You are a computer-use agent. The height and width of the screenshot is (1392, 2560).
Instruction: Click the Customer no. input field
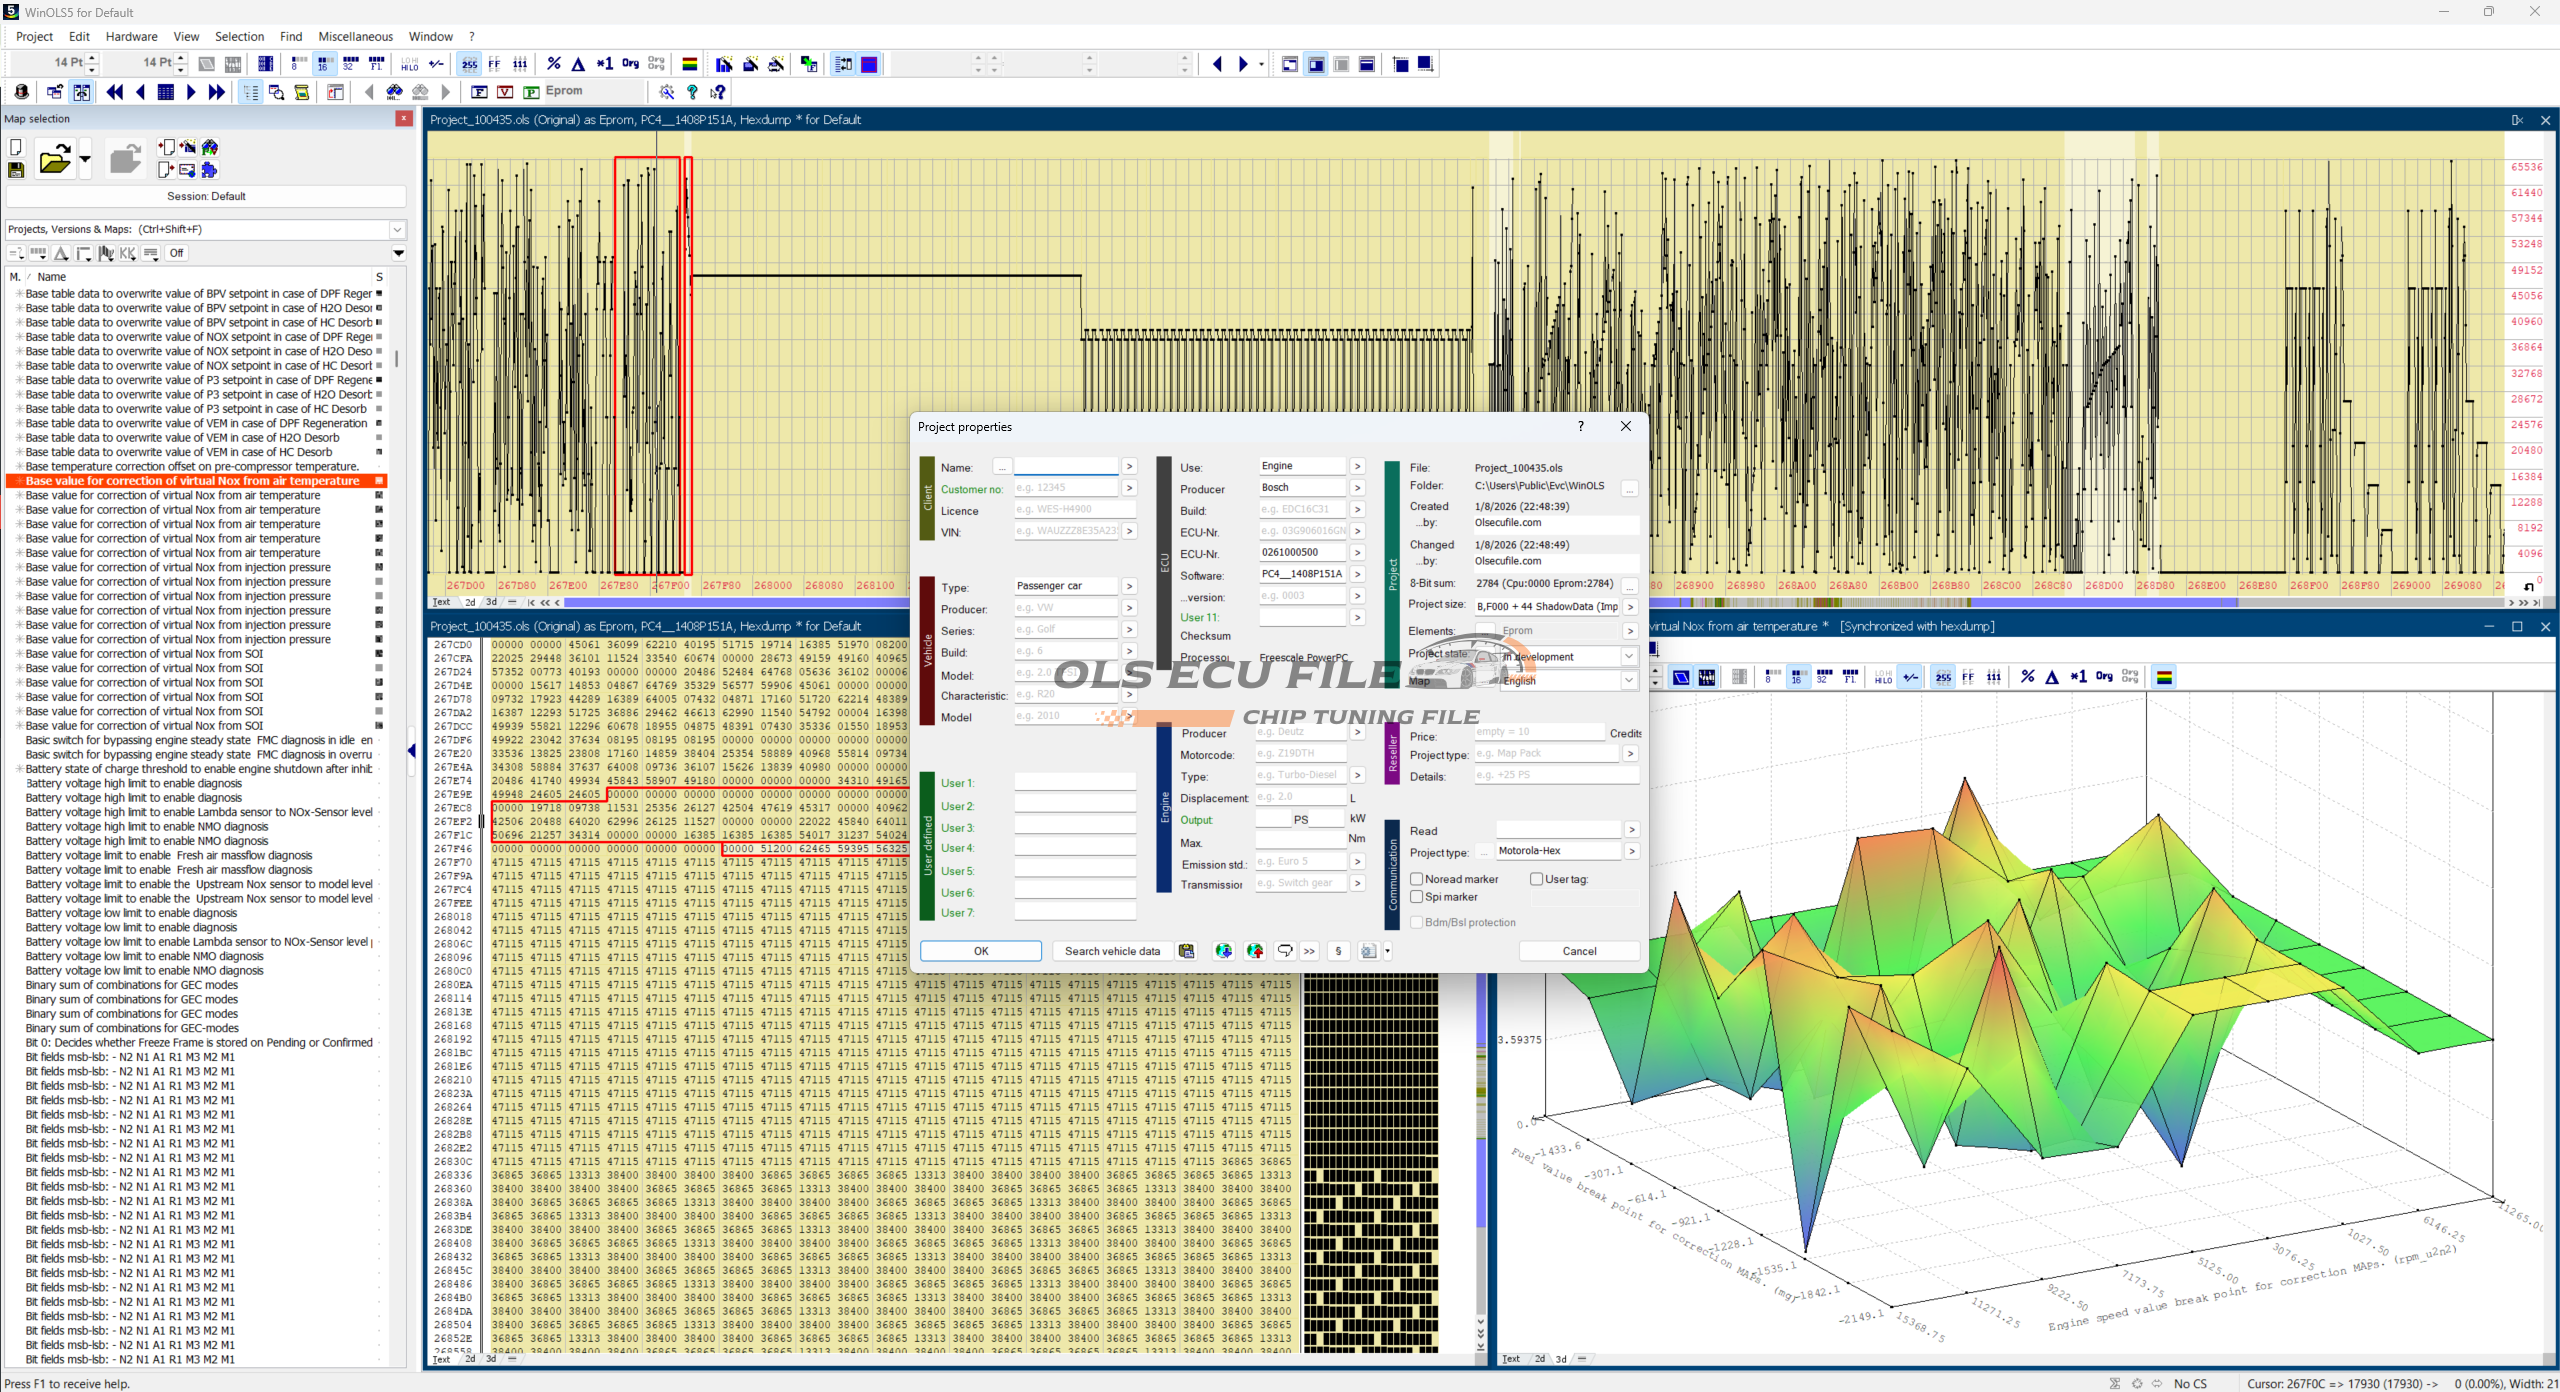click(x=1065, y=488)
